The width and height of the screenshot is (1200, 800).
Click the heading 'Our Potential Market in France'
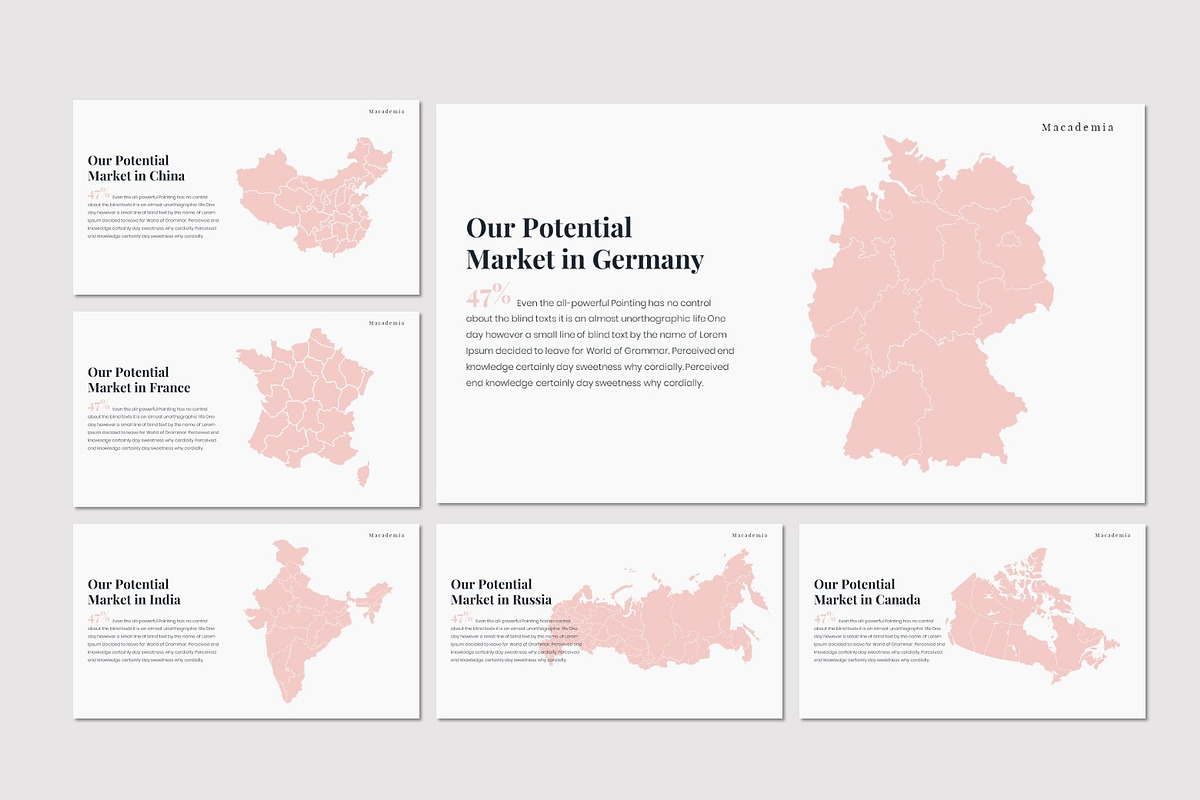(x=139, y=380)
